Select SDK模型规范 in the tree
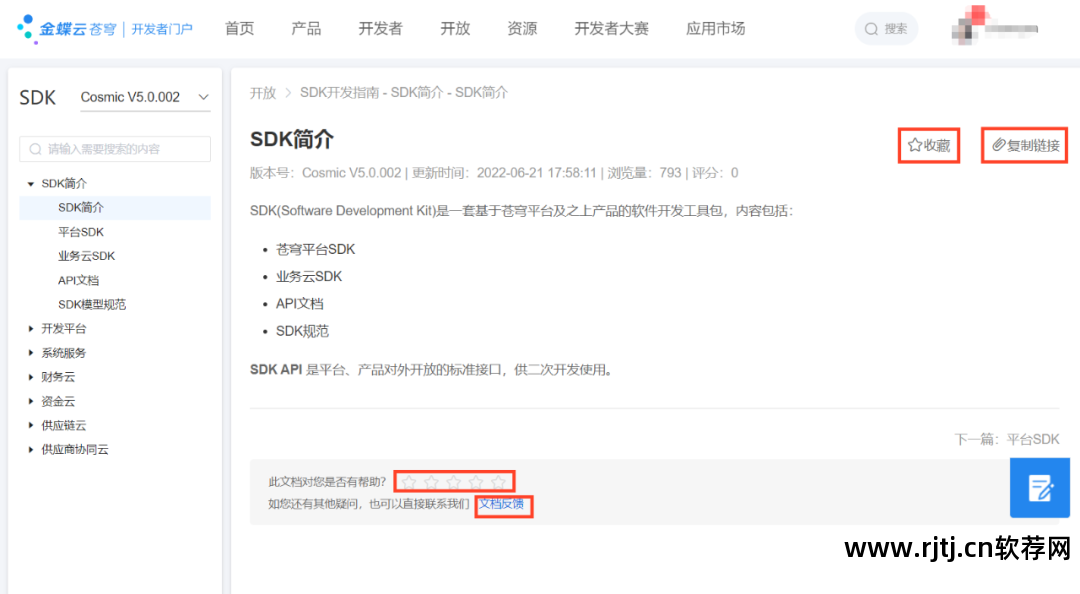This screenshot has height=594, width=1080. (92, 305)
